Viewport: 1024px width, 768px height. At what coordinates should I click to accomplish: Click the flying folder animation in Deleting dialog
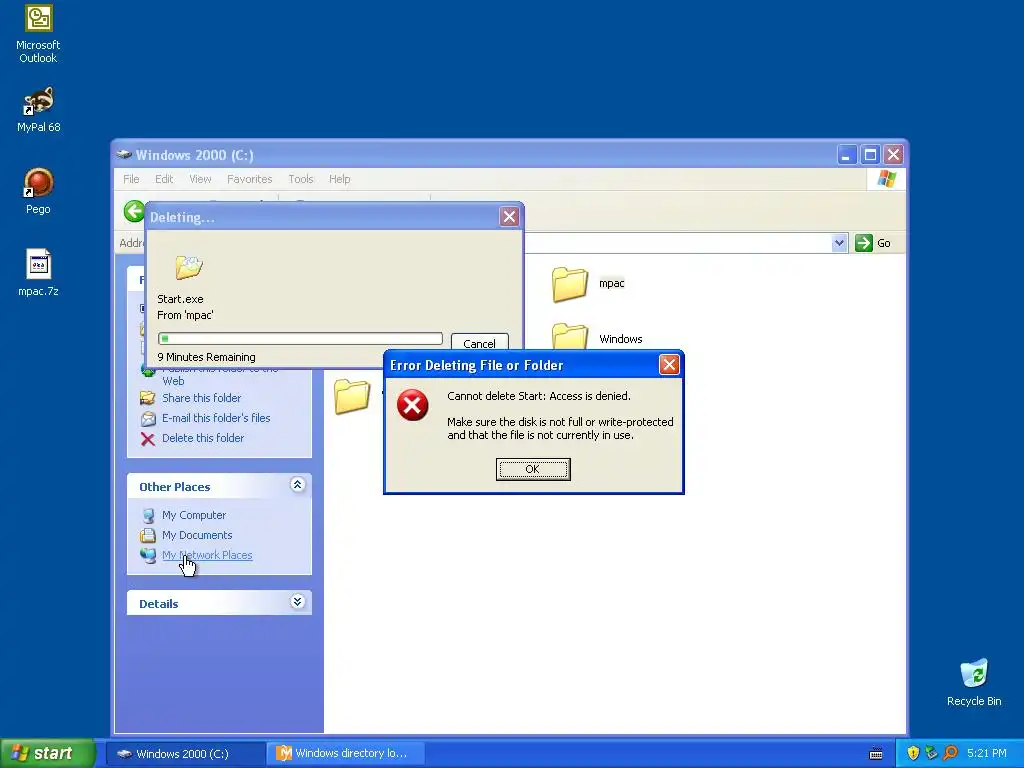189,267
